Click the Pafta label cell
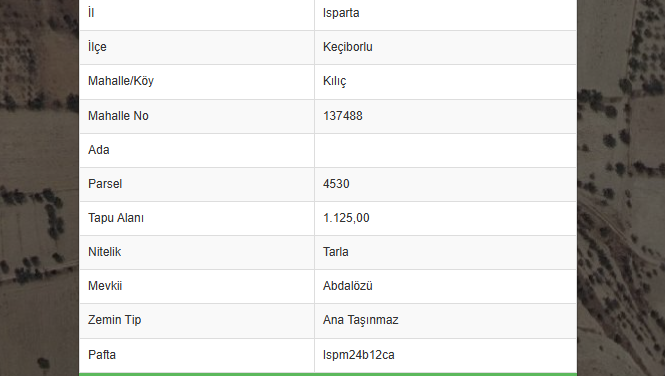 197,355
